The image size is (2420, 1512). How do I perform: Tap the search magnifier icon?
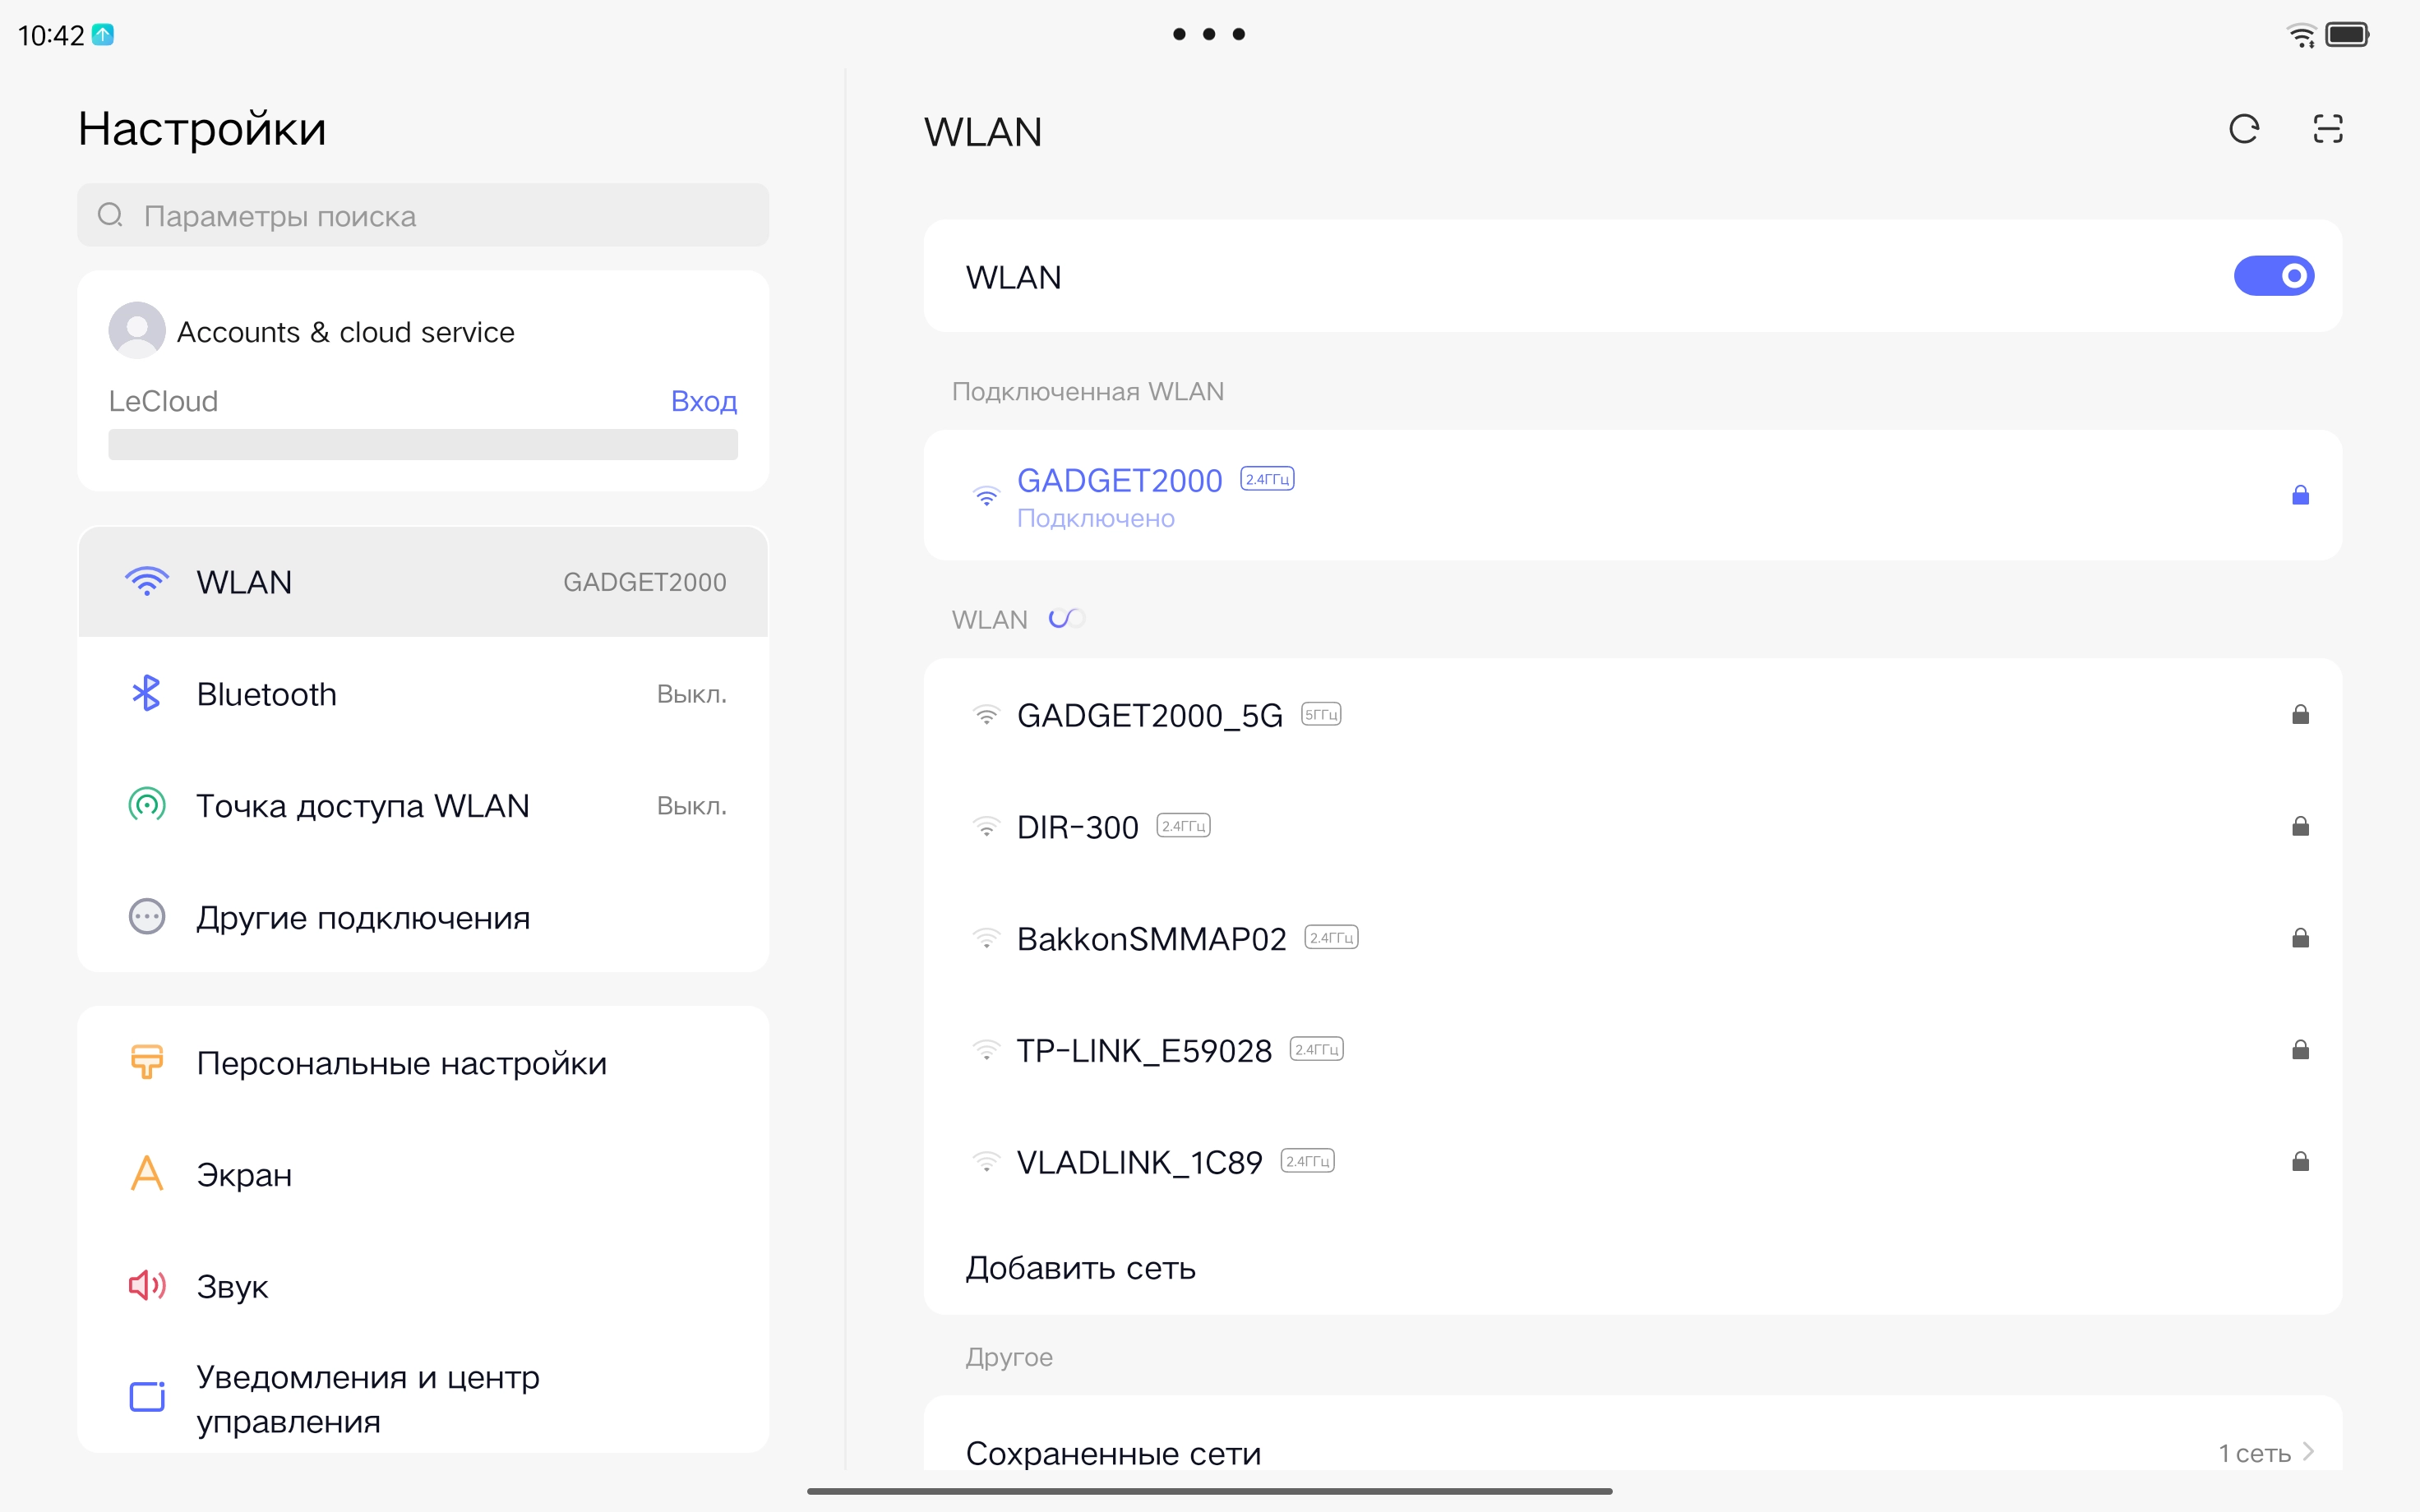click(x=110, y=215)
